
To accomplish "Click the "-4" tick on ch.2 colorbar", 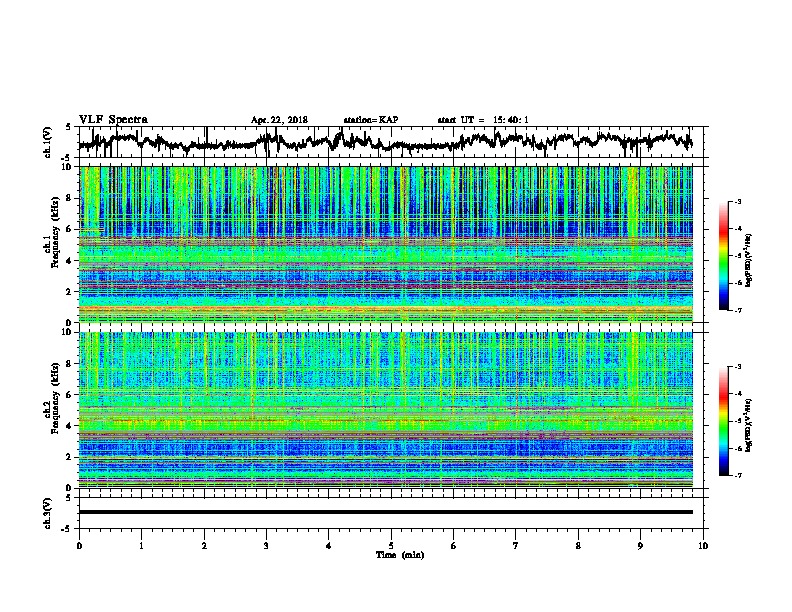I will tap(737, 394).
